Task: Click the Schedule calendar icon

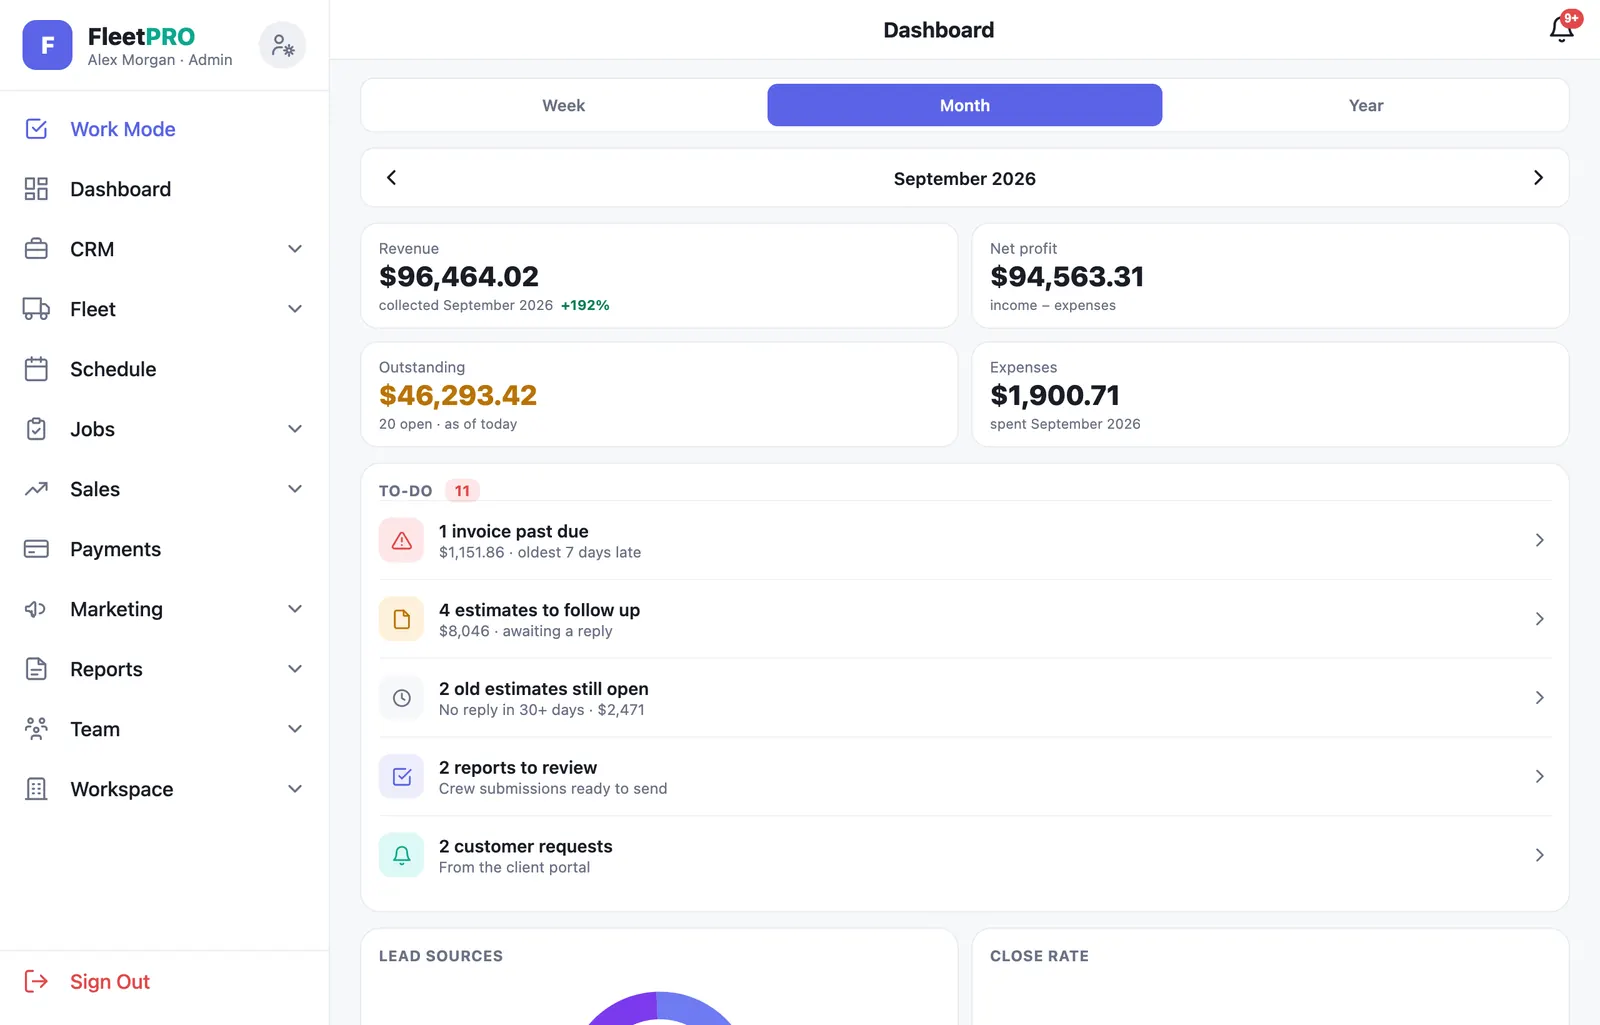Action: [x=36, y=369]
